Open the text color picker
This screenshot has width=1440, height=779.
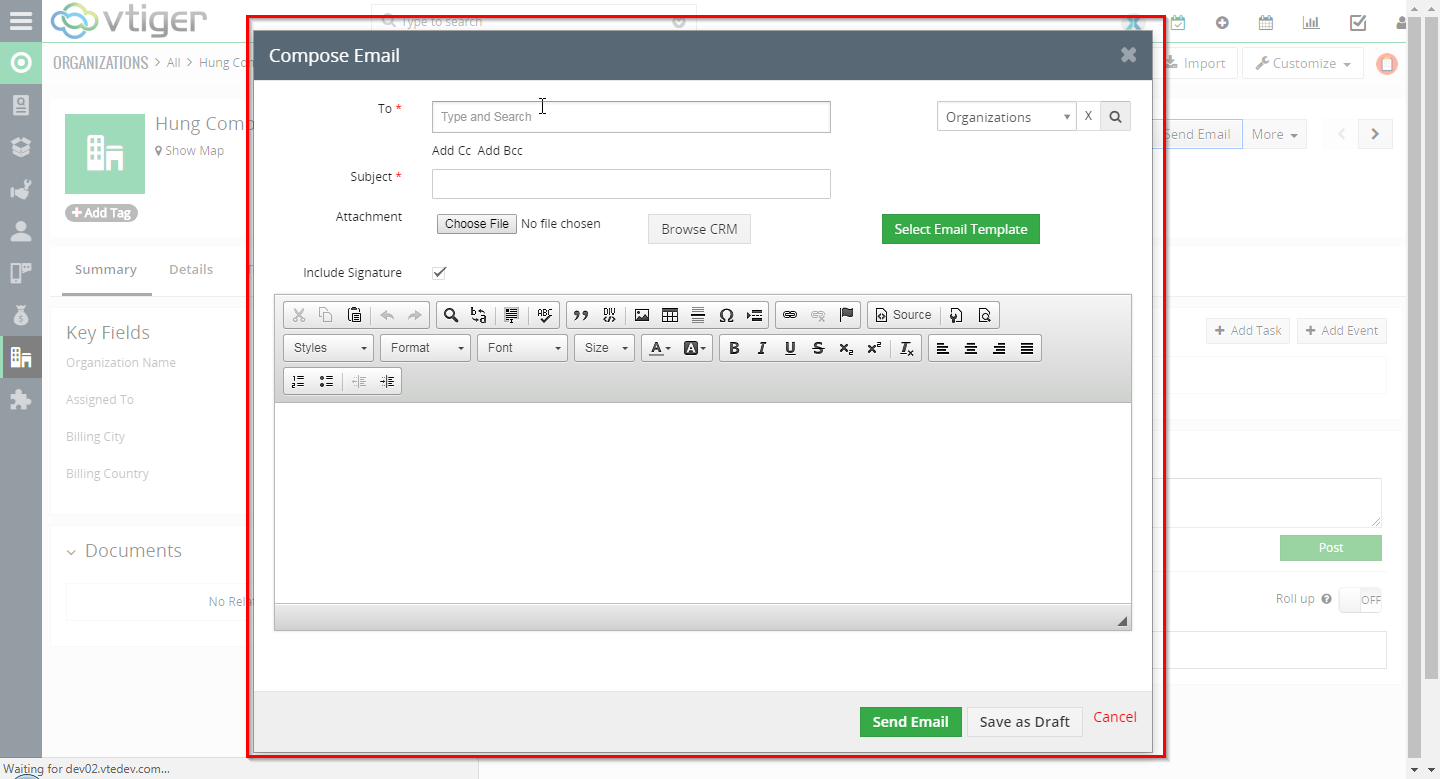click(x=659, y=348)
